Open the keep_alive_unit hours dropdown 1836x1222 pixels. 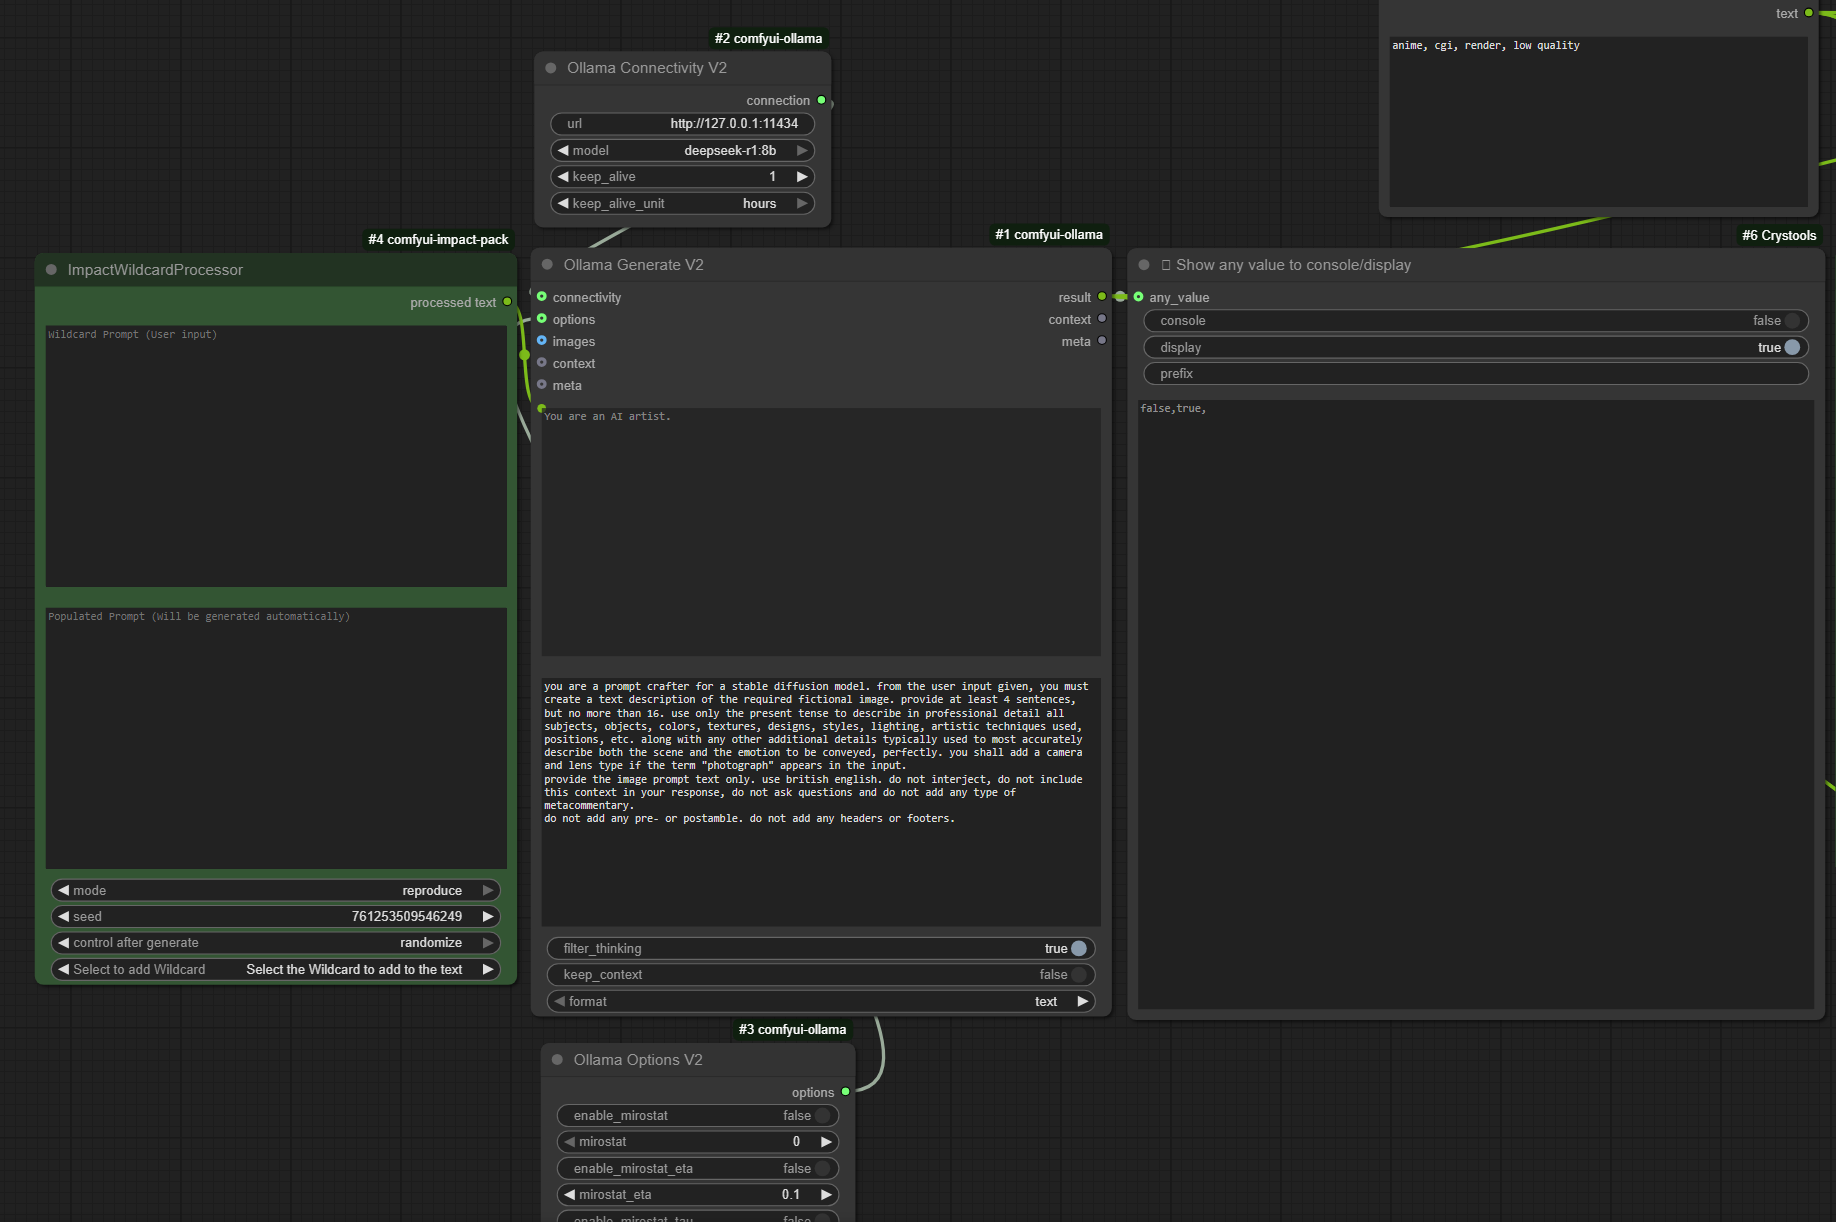[683, 204]
